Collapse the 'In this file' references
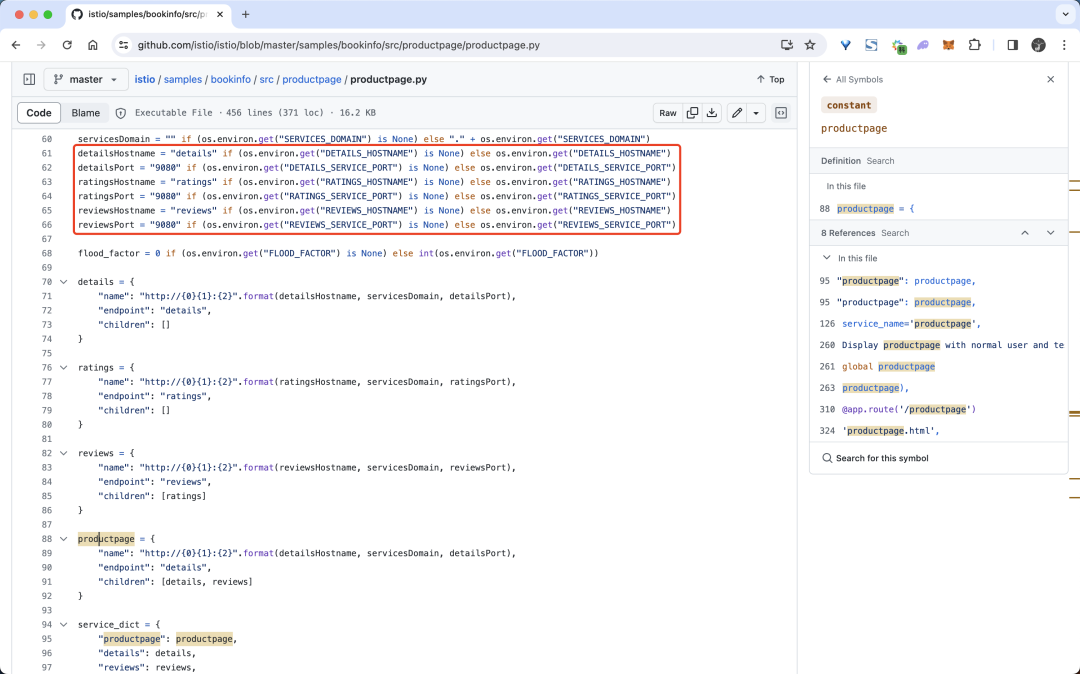 point(826,258)
